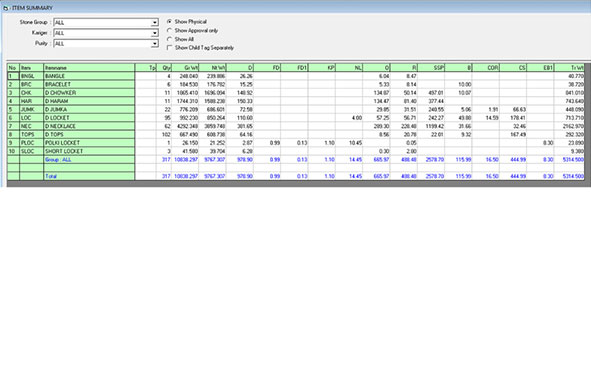Select the BRACELET item name cell
The height and width of the screenshot is (369, 591).
[x=89, y=84]
